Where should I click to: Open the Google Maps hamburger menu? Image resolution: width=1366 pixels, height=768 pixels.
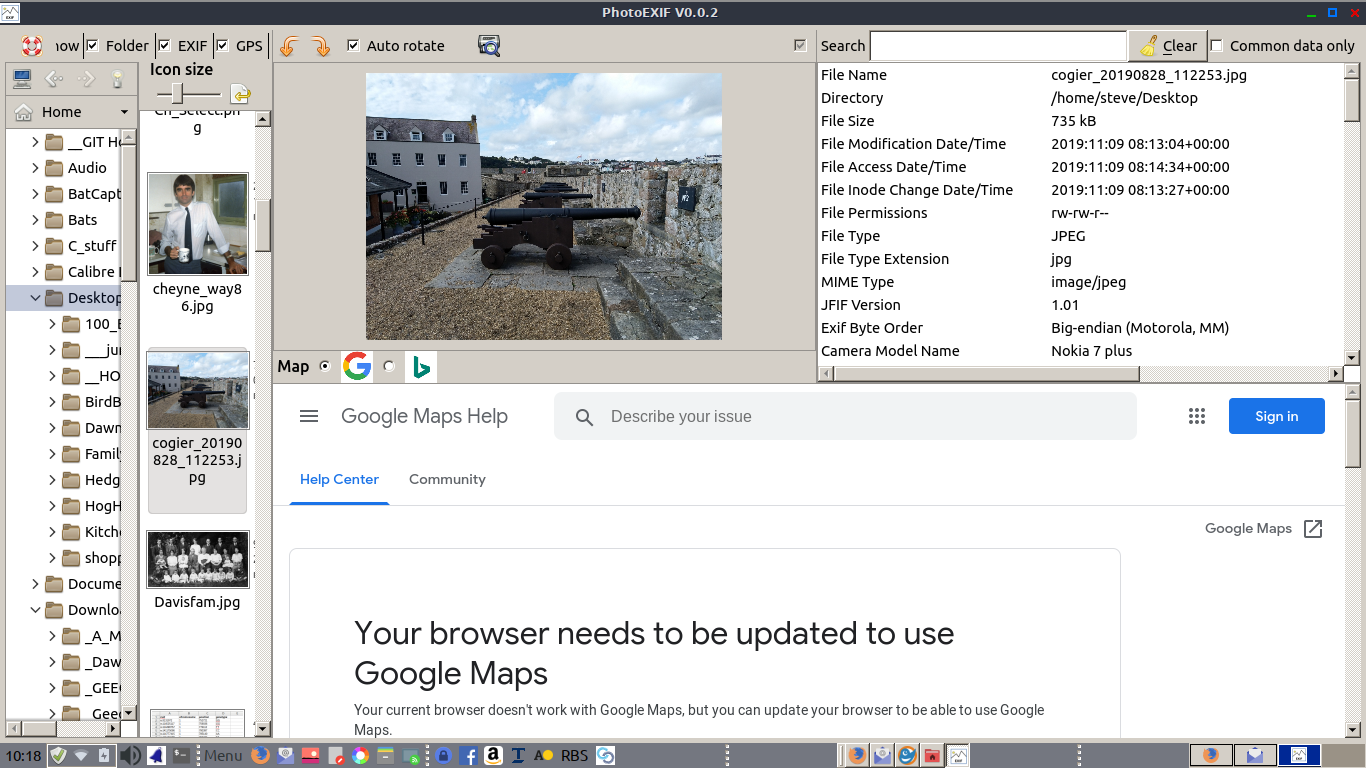(x=309, y=417)
